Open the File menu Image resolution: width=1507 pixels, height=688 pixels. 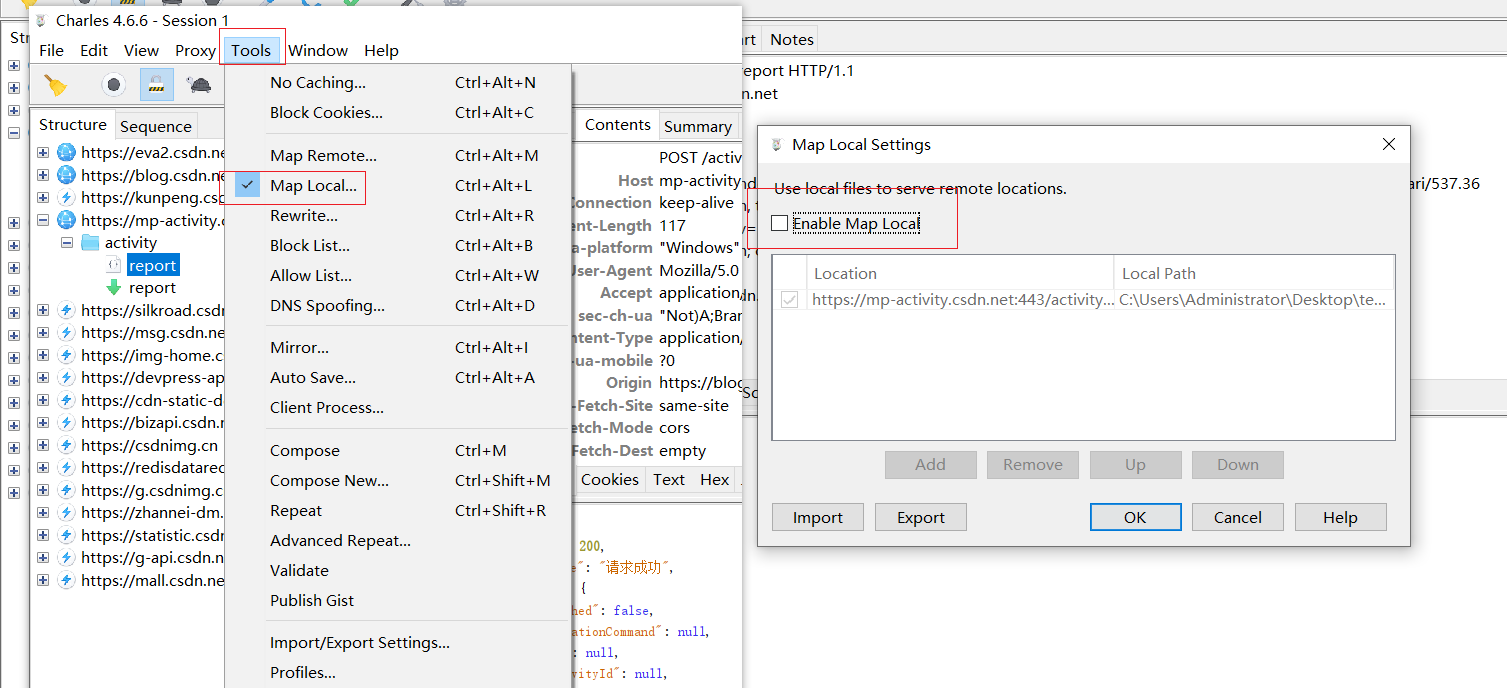coord(51,50)
